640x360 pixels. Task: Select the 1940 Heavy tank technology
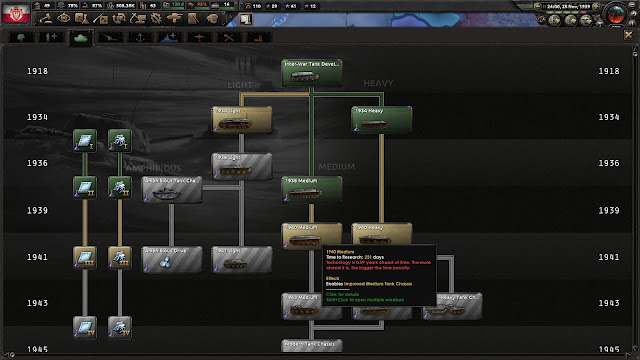coord(382,233)
